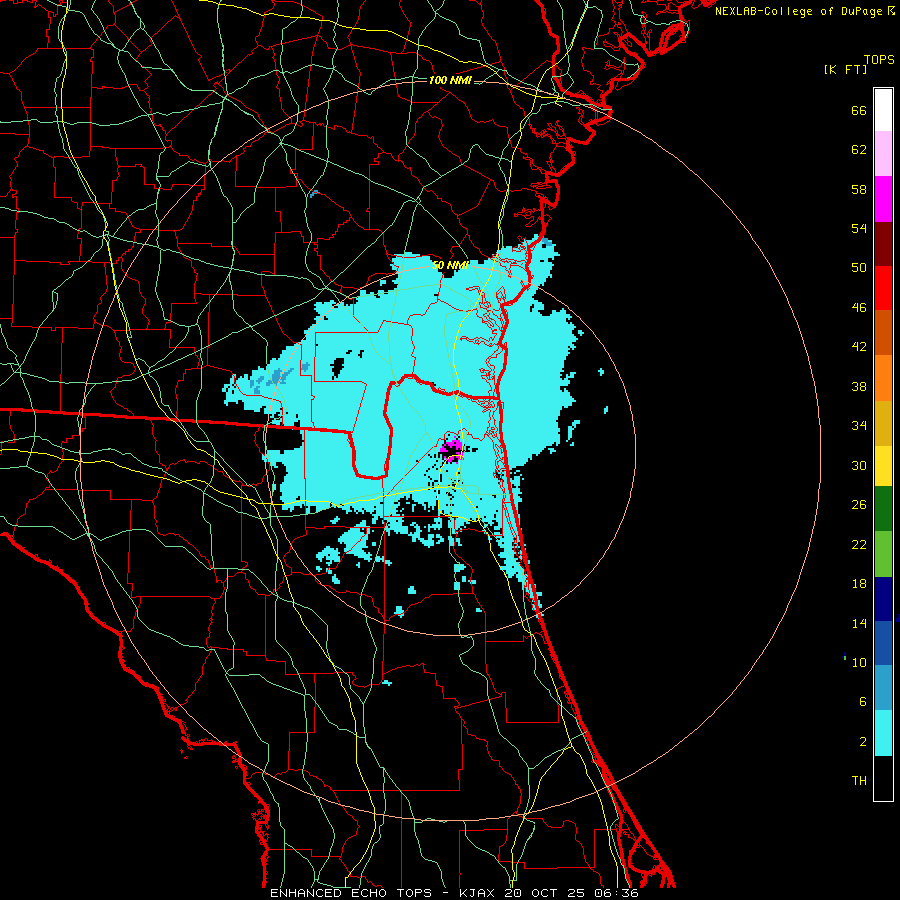Click the 2 scale value
This screenshot has height=900, width=900.
point(863,742)
